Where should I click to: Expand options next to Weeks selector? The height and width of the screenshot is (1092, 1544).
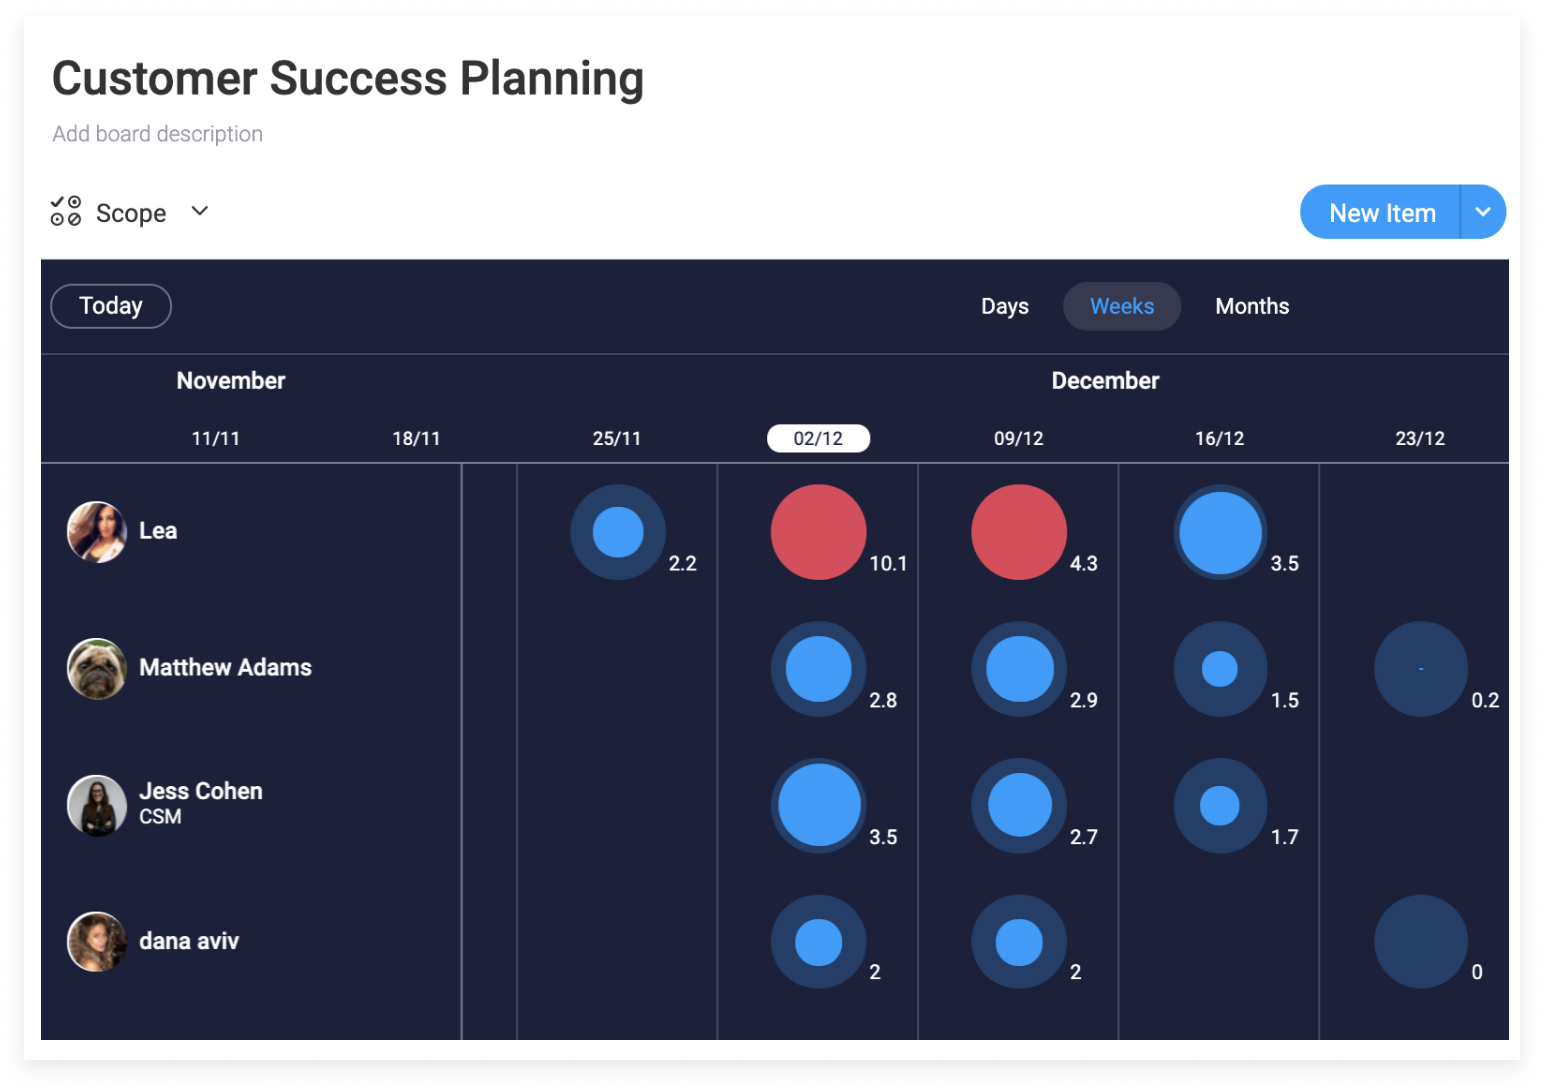click(1484, 211)
